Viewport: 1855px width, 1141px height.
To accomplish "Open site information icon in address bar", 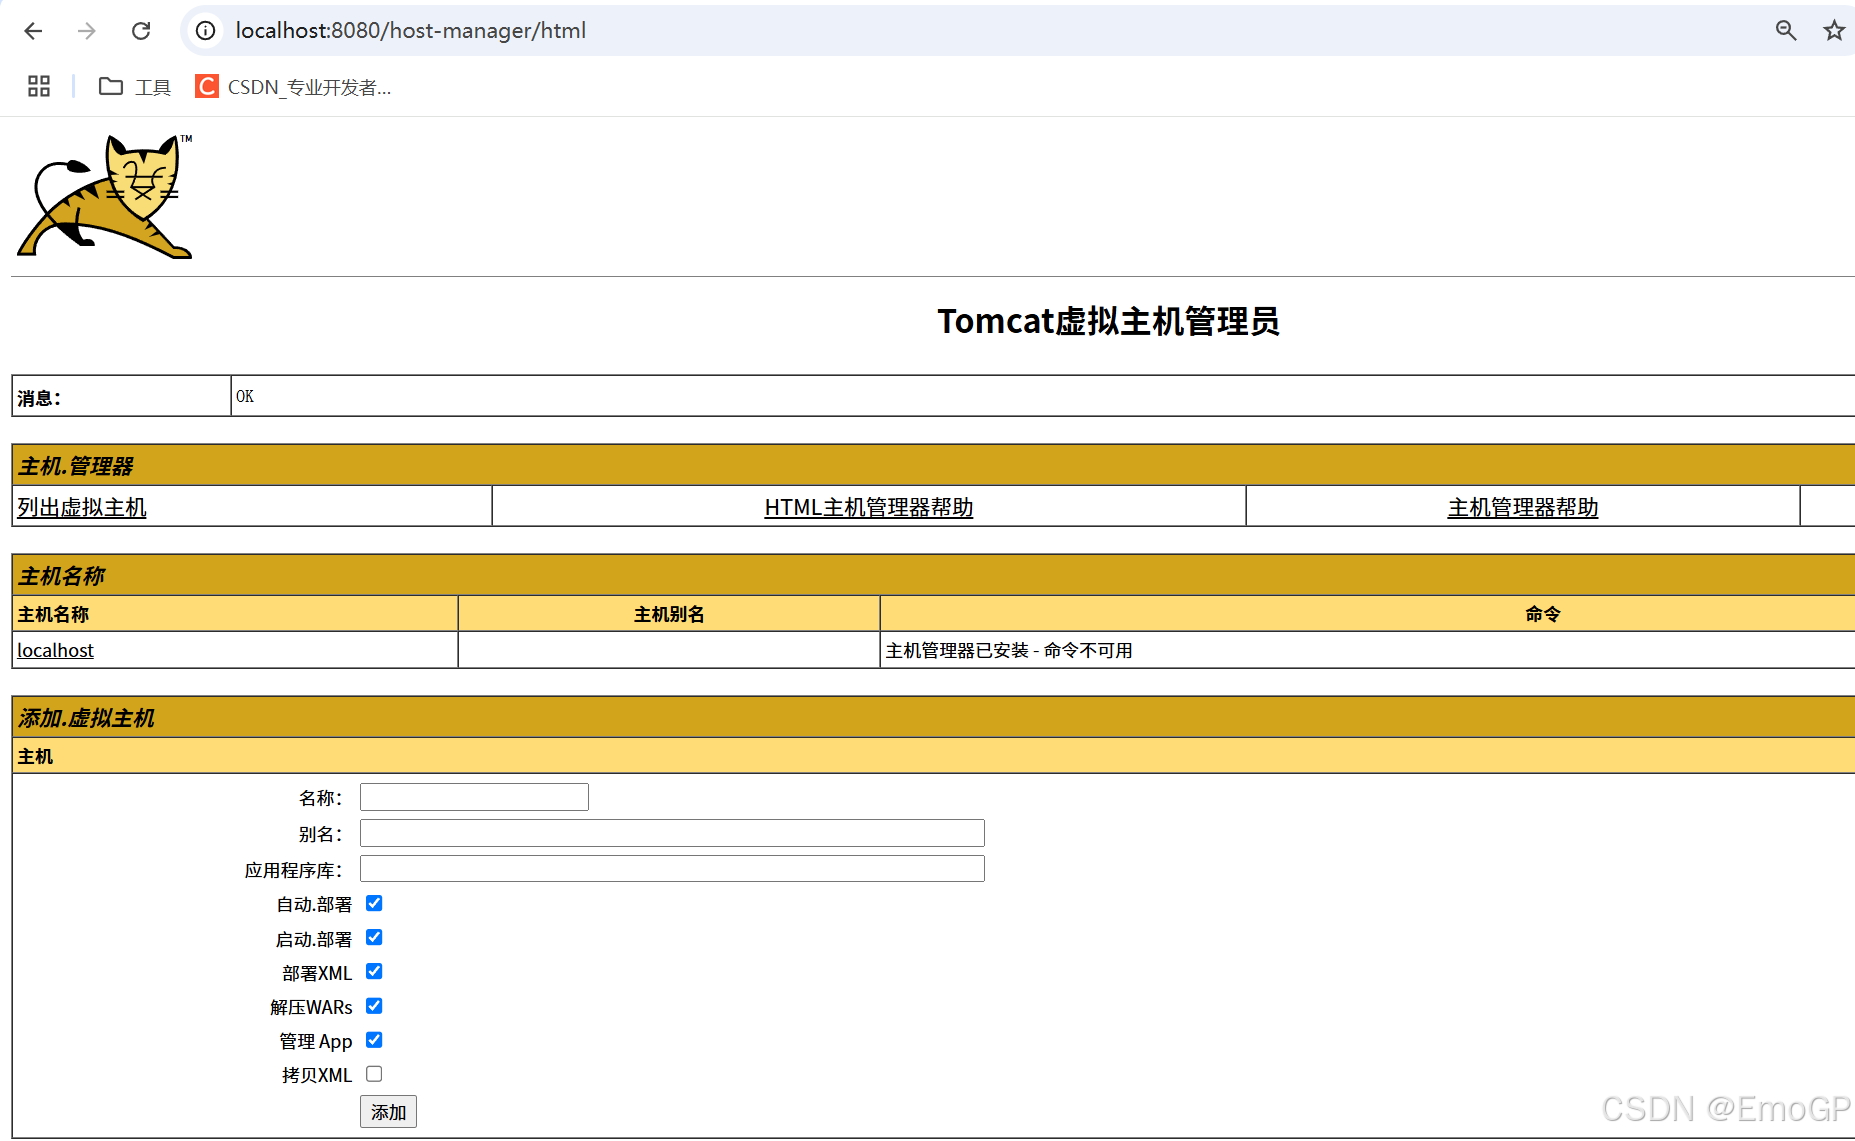I will [205, 31].
